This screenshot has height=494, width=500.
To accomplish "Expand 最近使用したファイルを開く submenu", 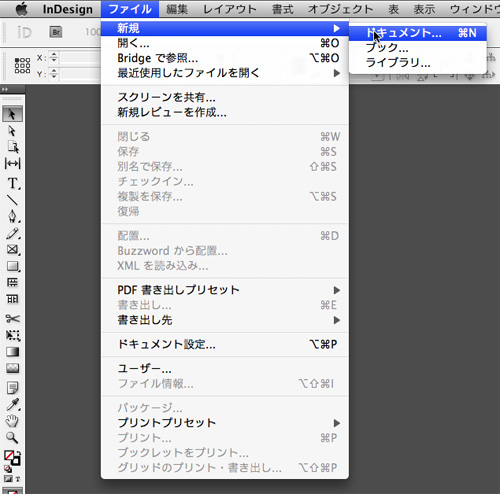I will coord(225,73).
